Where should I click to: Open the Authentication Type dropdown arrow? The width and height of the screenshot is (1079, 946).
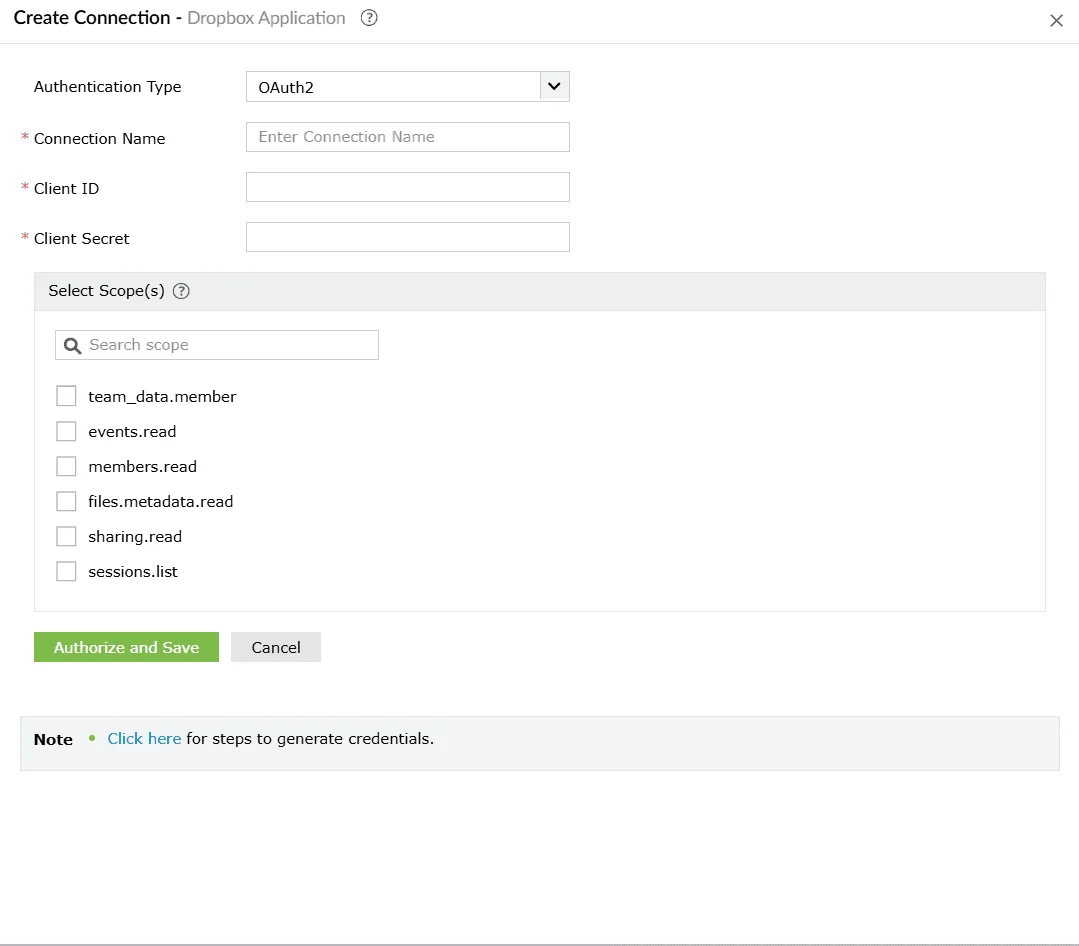[x=554, y=87]
